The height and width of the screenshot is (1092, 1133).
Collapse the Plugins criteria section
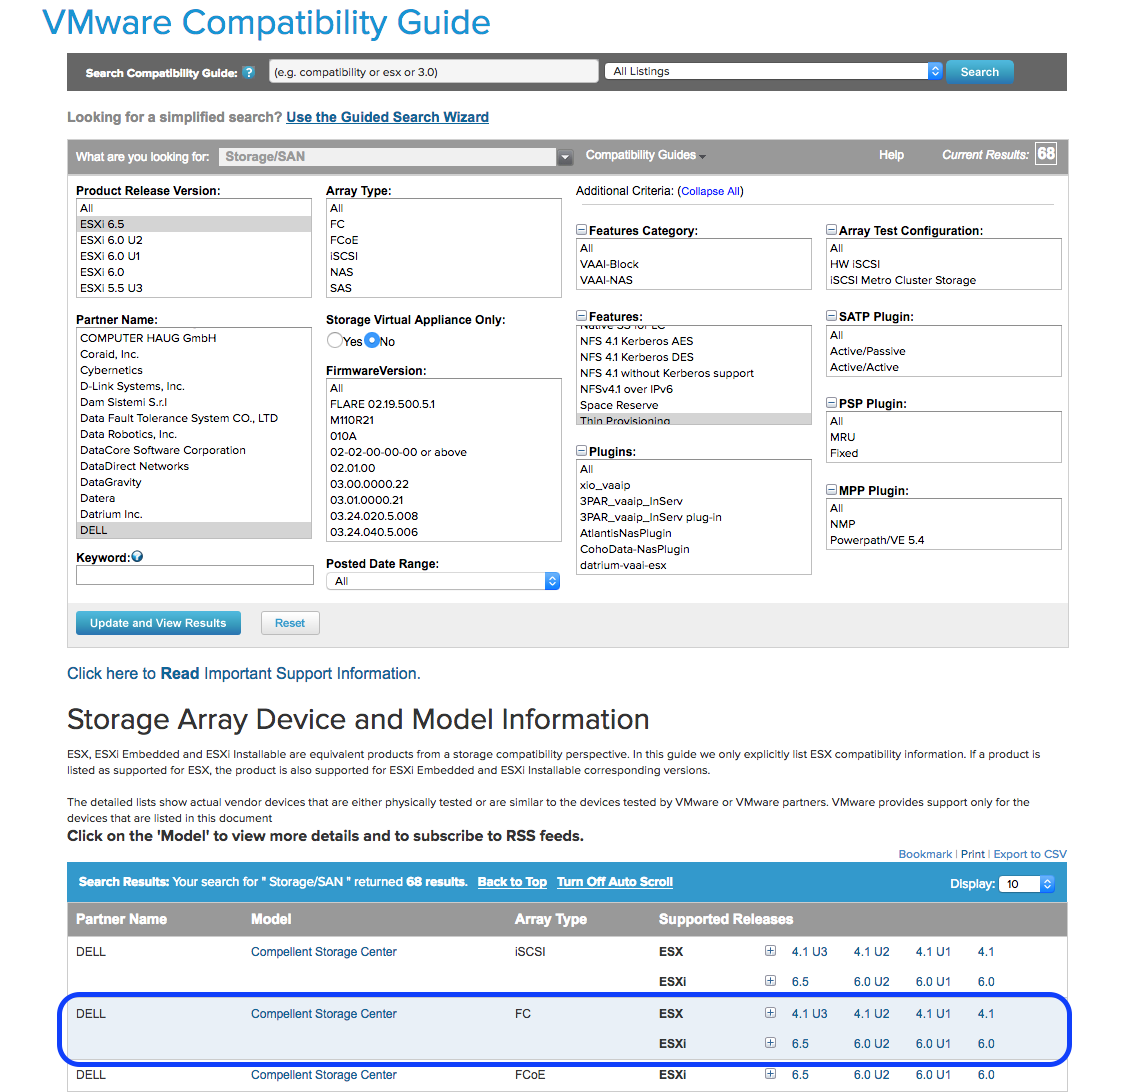point(581,451)
